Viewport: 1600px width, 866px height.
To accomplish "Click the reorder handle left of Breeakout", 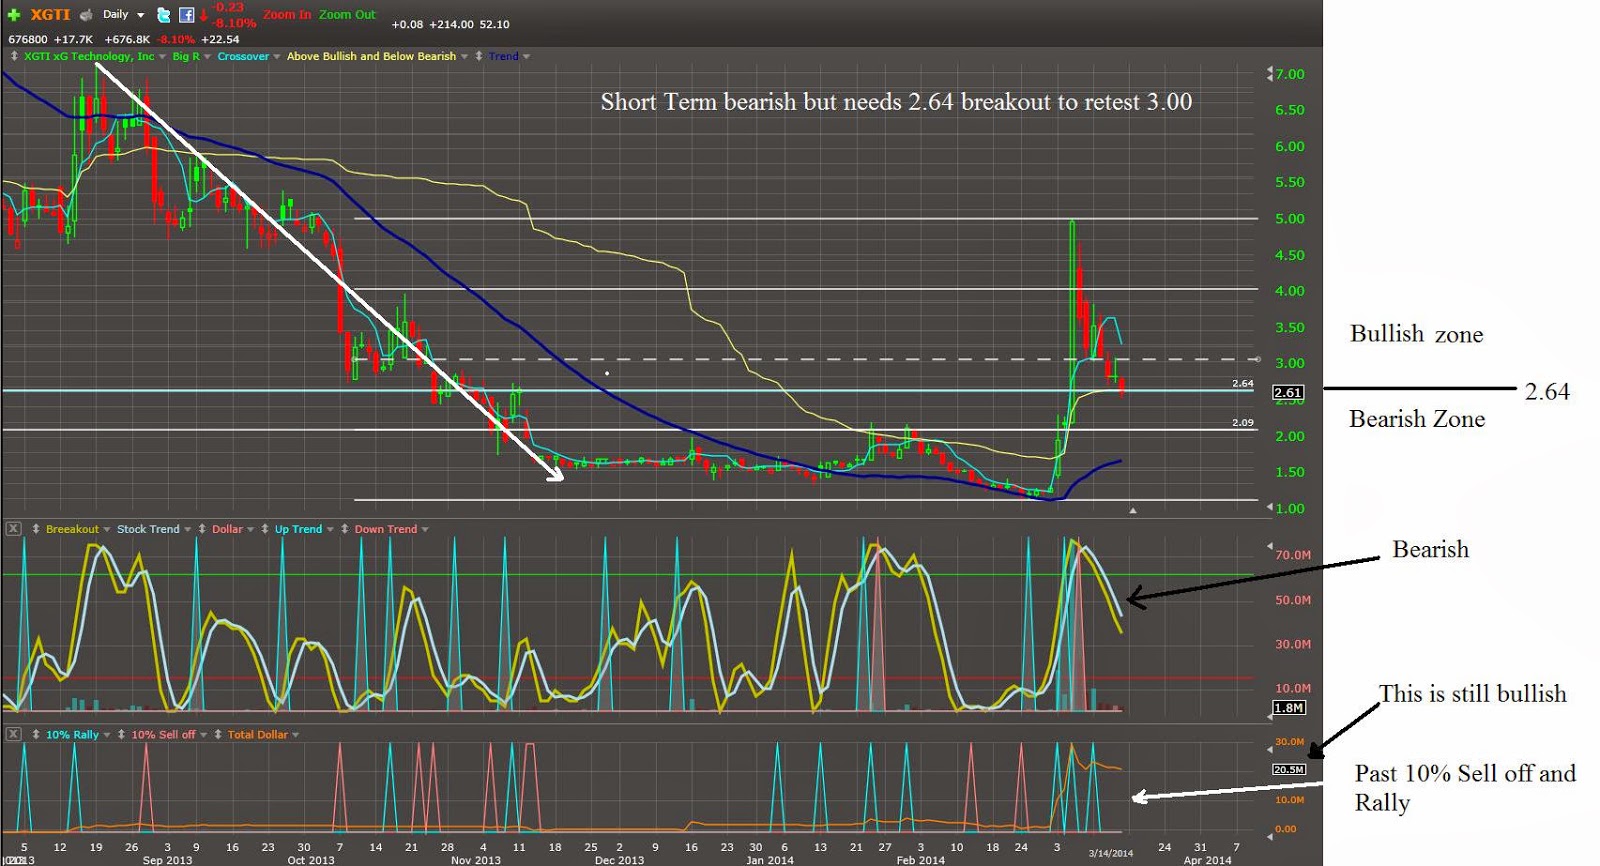I will 36,529.
